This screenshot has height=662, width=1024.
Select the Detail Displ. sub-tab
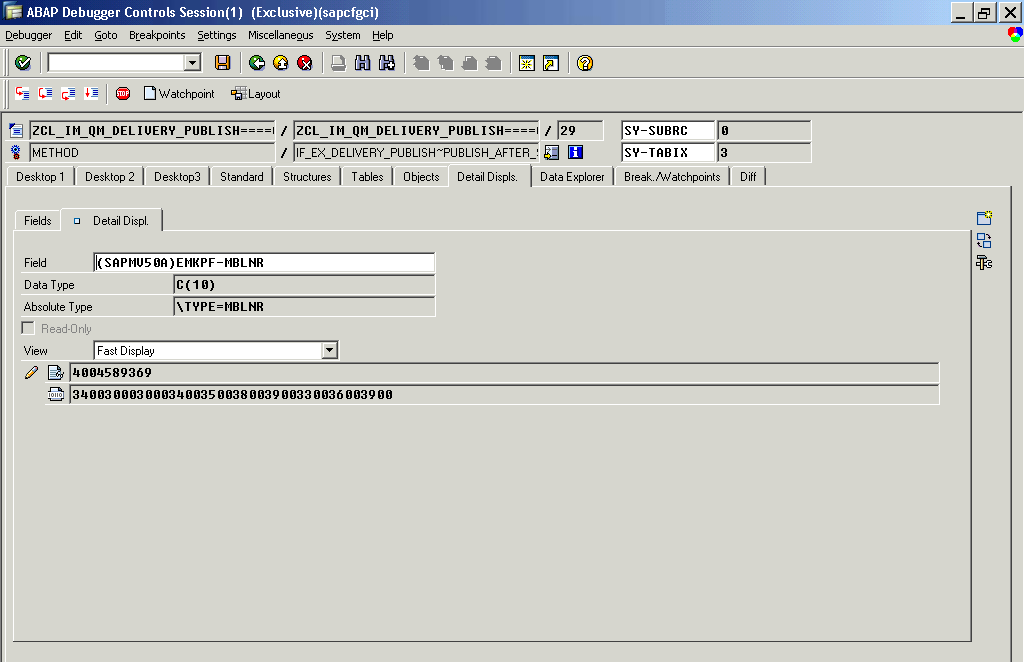(x=112, y=221)
